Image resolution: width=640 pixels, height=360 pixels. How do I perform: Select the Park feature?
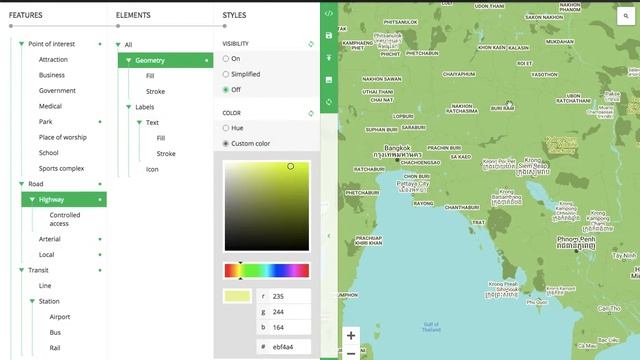[45, 122]
